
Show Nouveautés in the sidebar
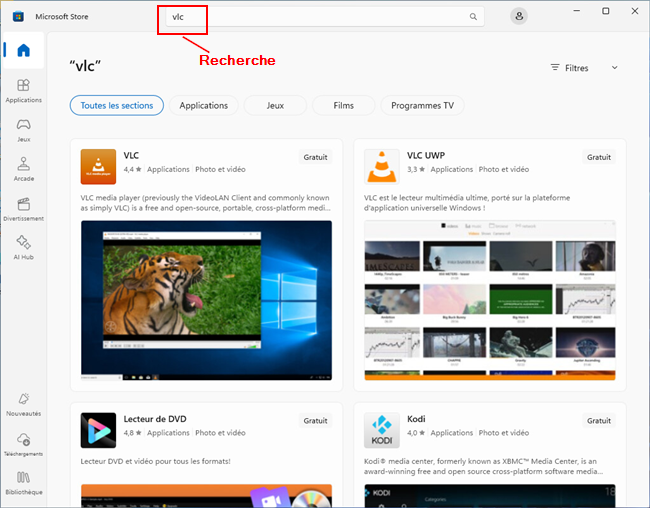coord(24,404)
